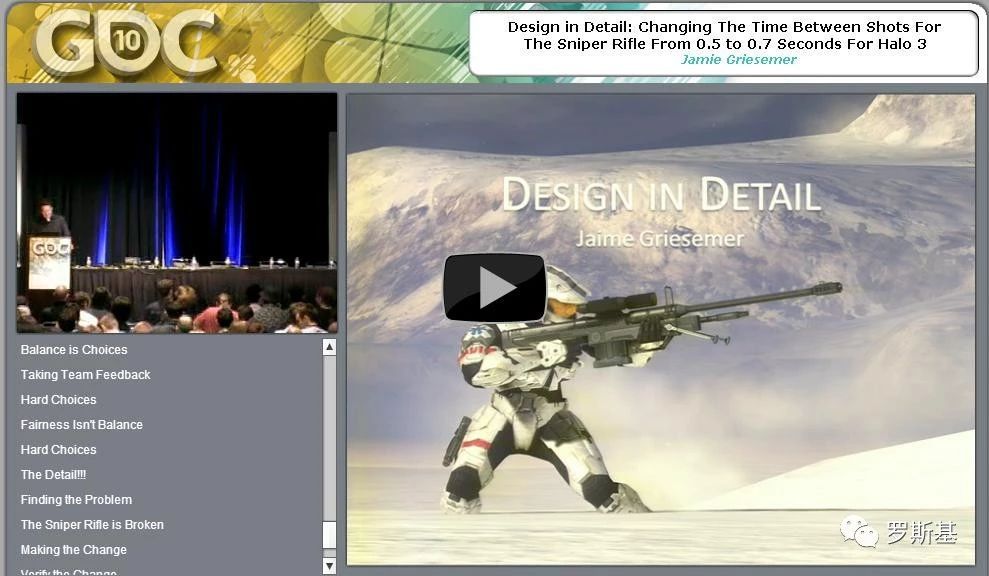Go to Fairness Isn't Balance chapter

click(x=81, y=425)
